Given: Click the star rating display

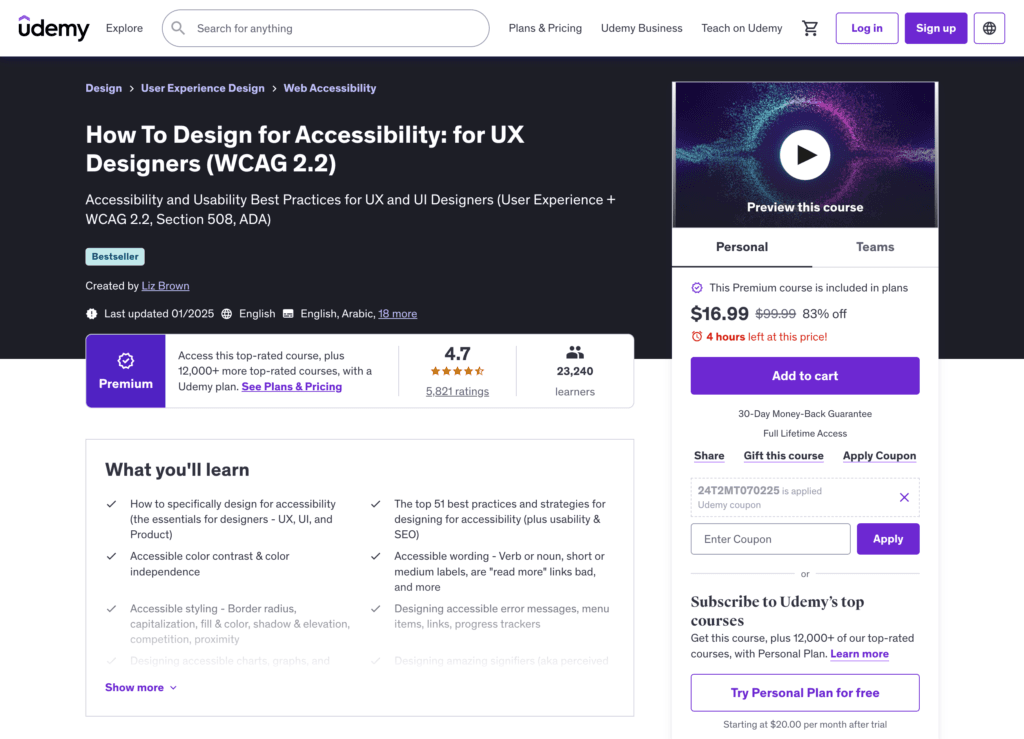Looking at the screenshot, I should [x=457, y=371].
